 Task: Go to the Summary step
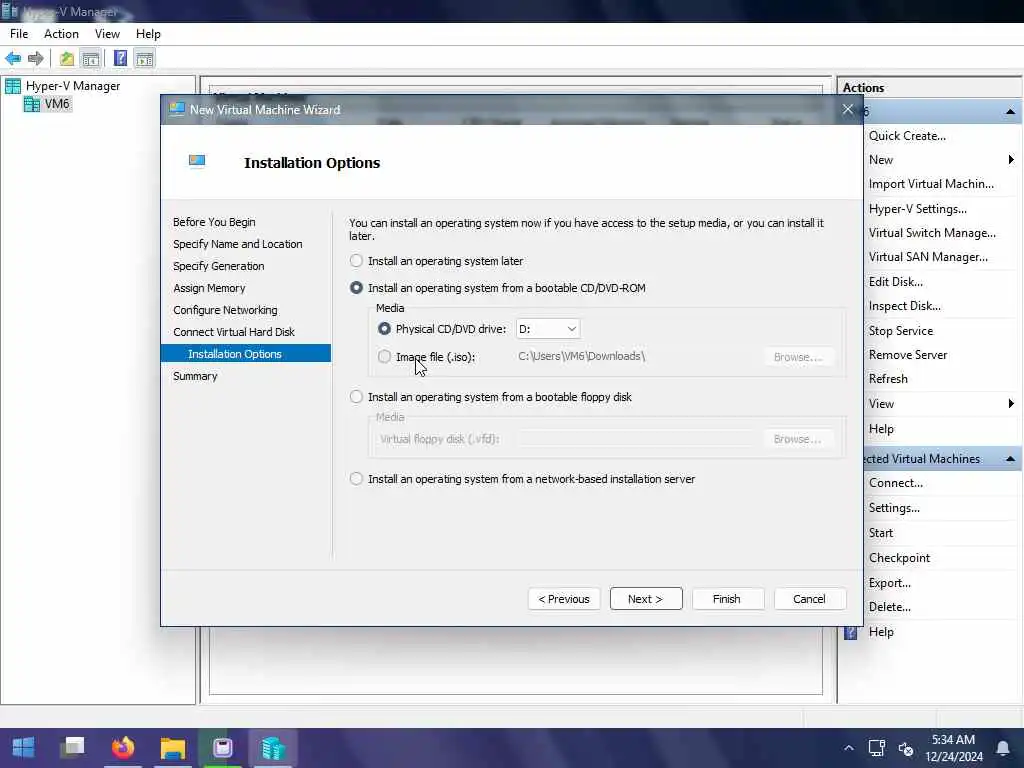point(195,376)
